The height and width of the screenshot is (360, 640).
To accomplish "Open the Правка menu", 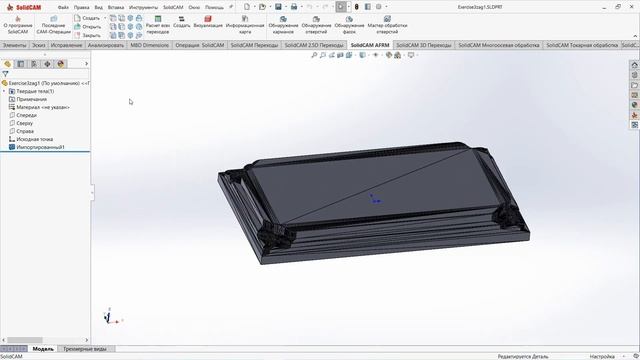I will tap(81, 7).
